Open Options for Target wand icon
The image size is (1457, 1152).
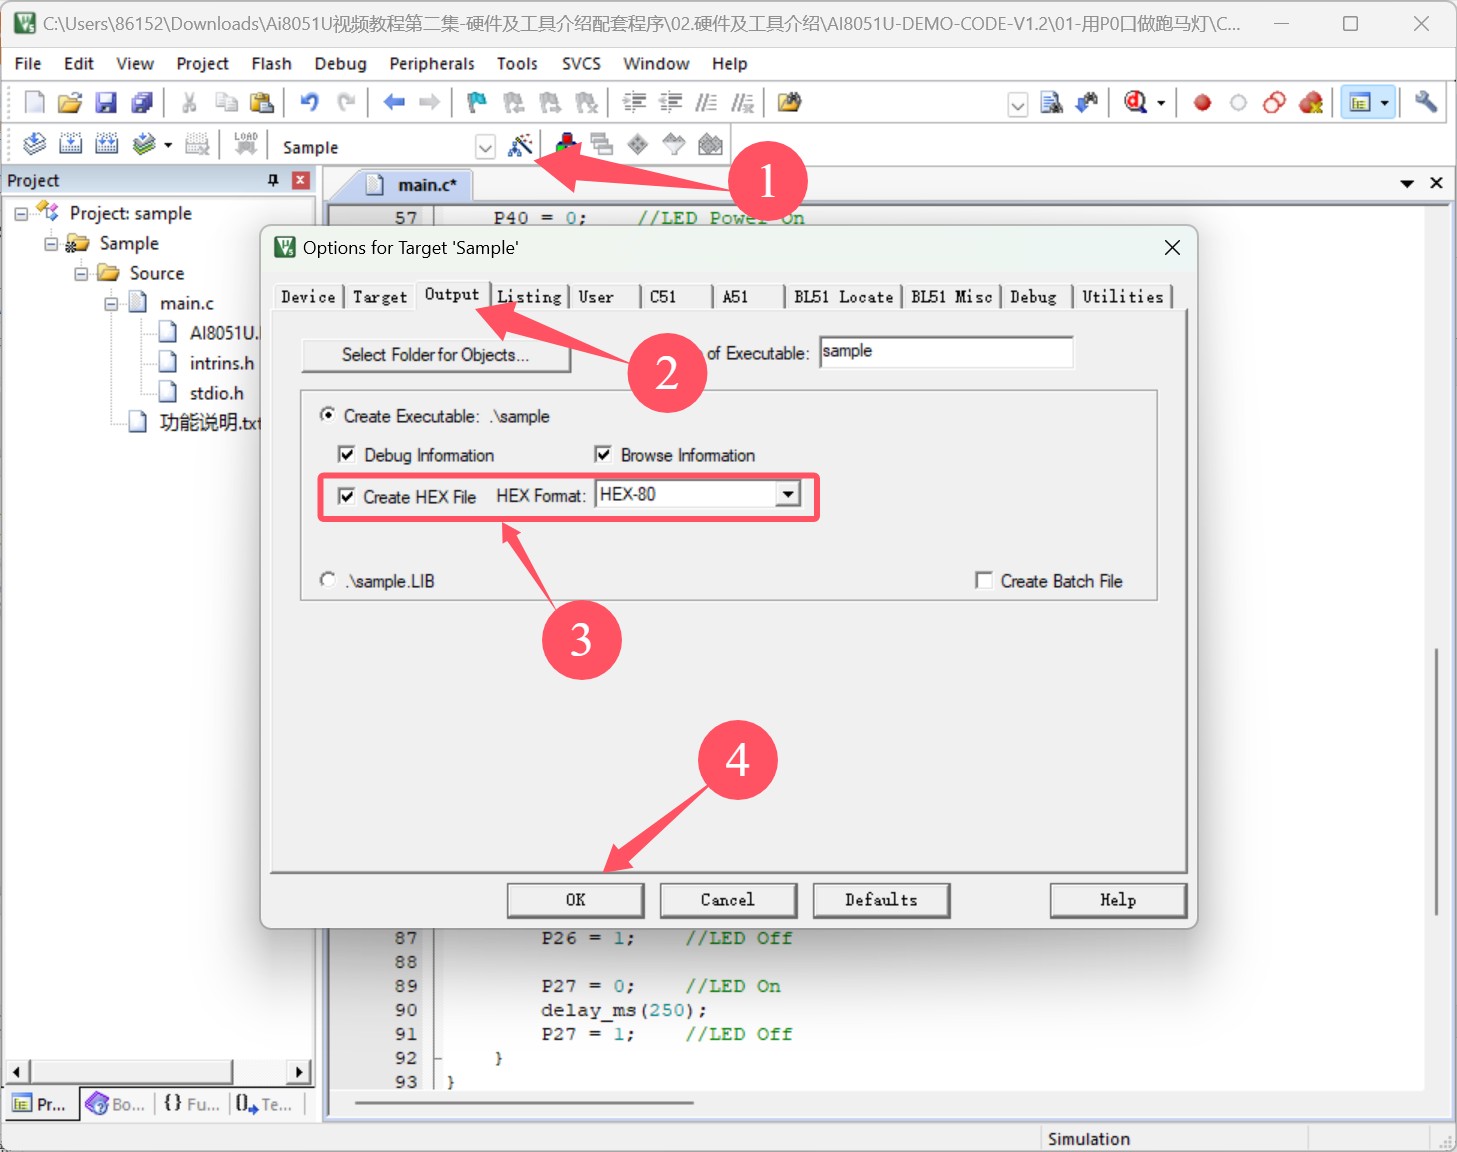click(520, 146)
